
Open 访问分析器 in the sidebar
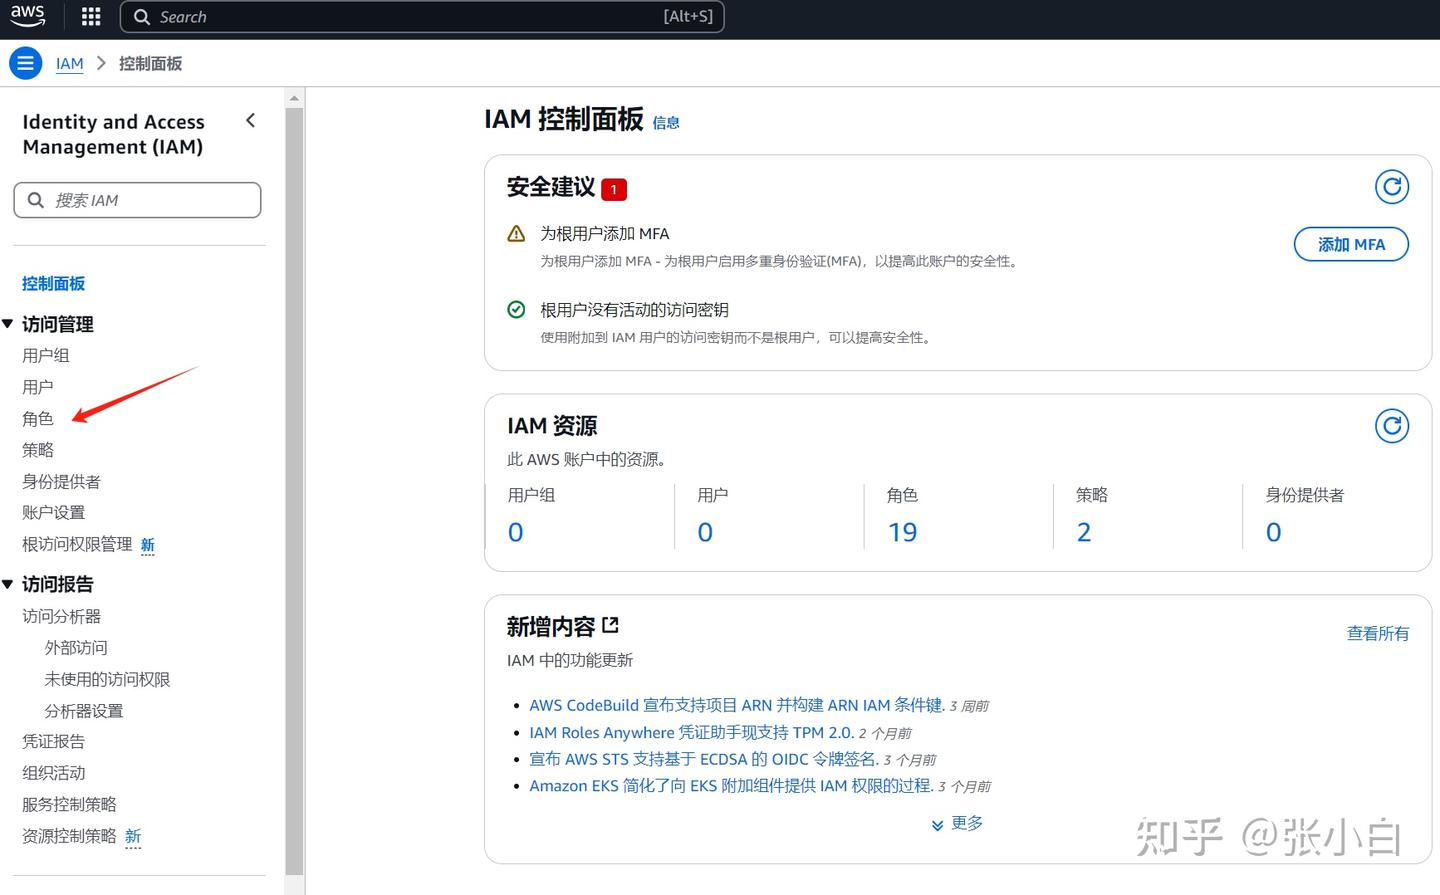[62, 617]
